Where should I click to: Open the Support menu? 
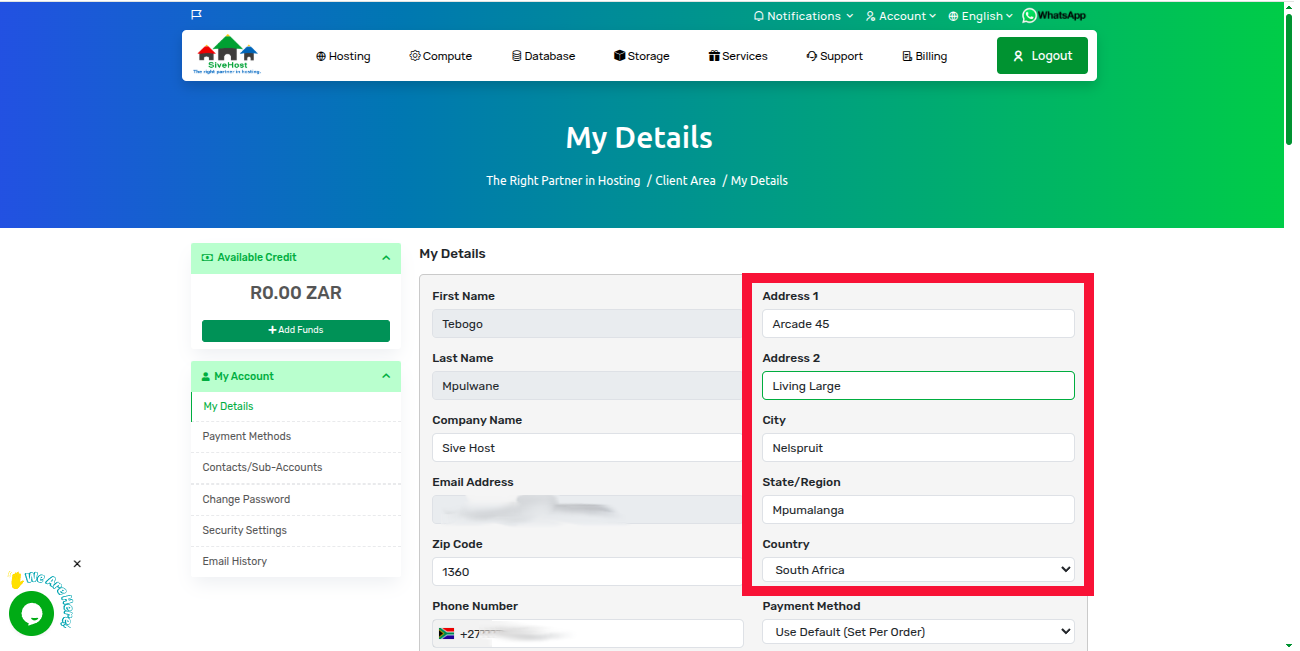pos(834,56)
